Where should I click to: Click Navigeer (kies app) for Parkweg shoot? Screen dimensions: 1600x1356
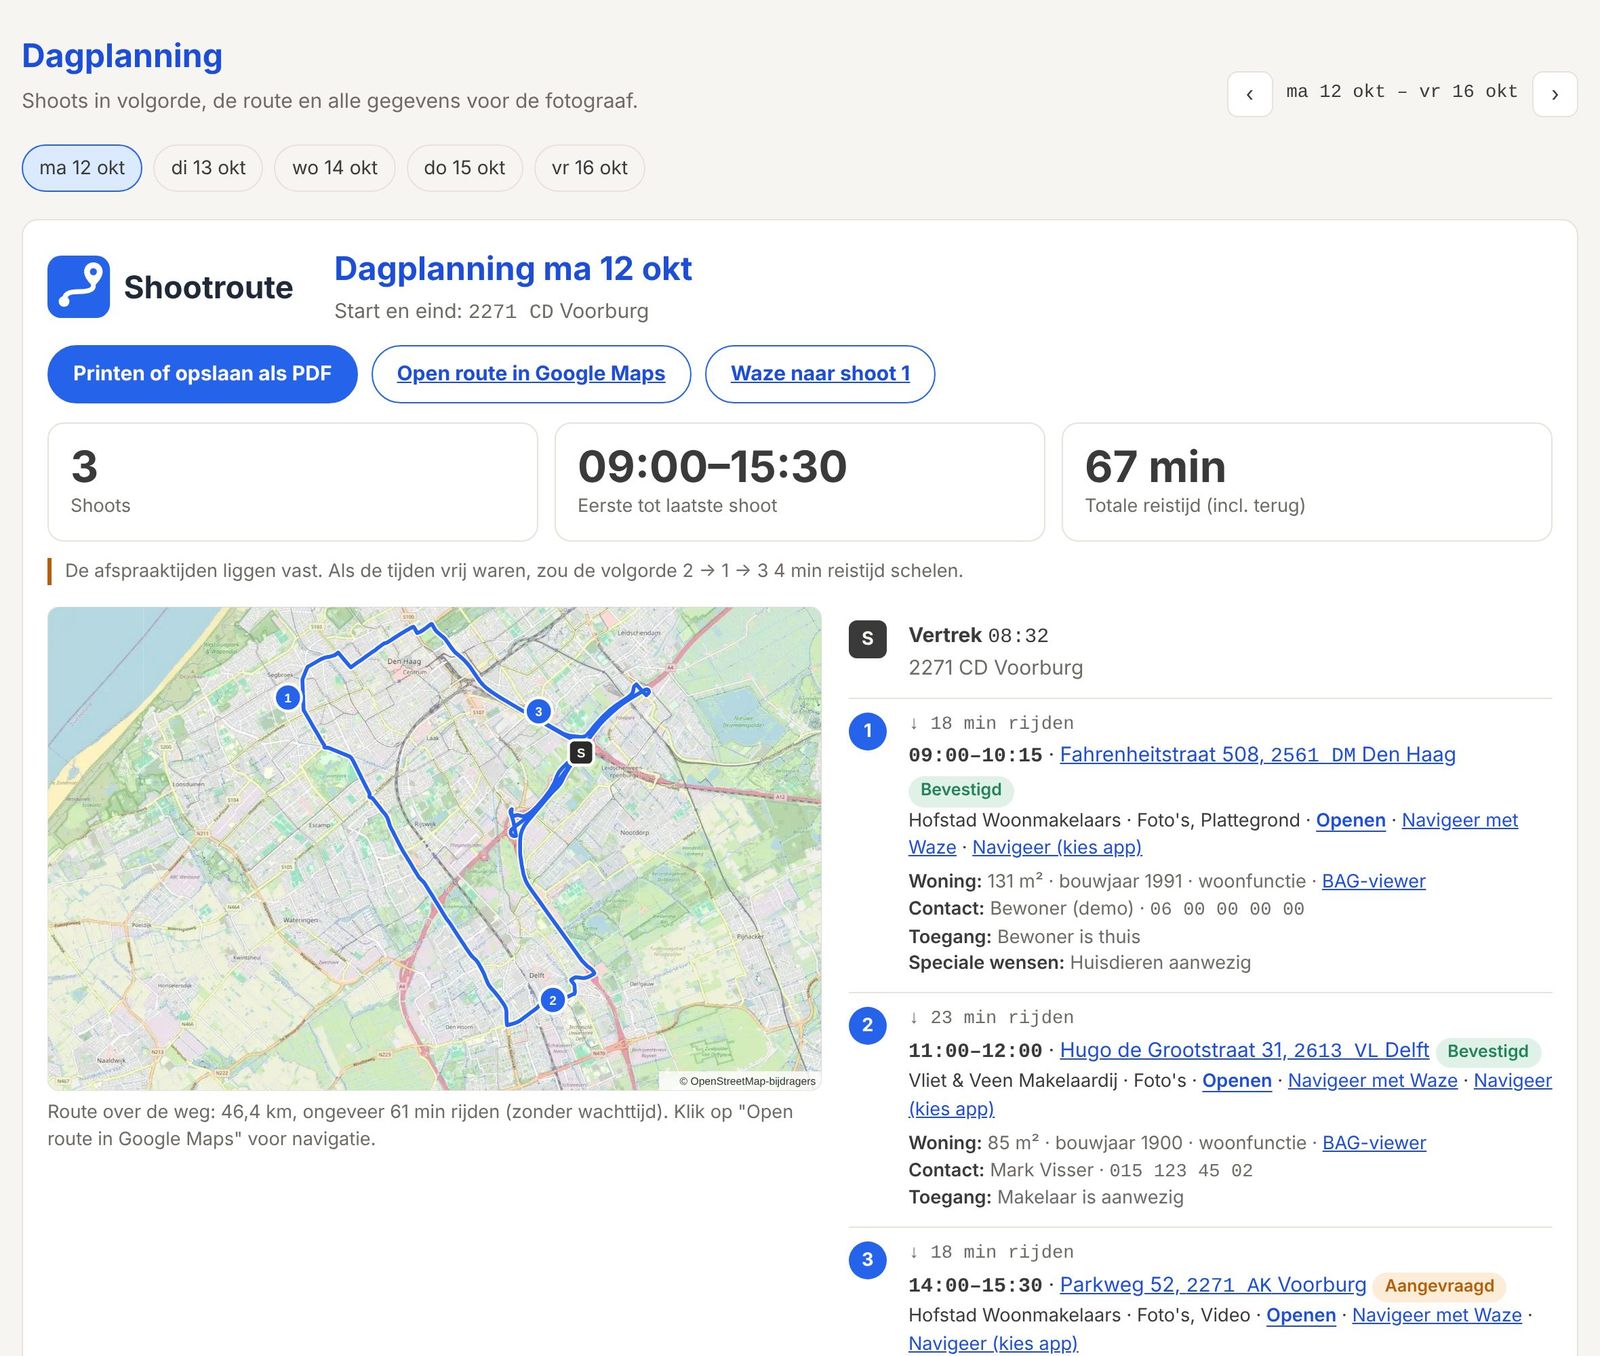993,1343
